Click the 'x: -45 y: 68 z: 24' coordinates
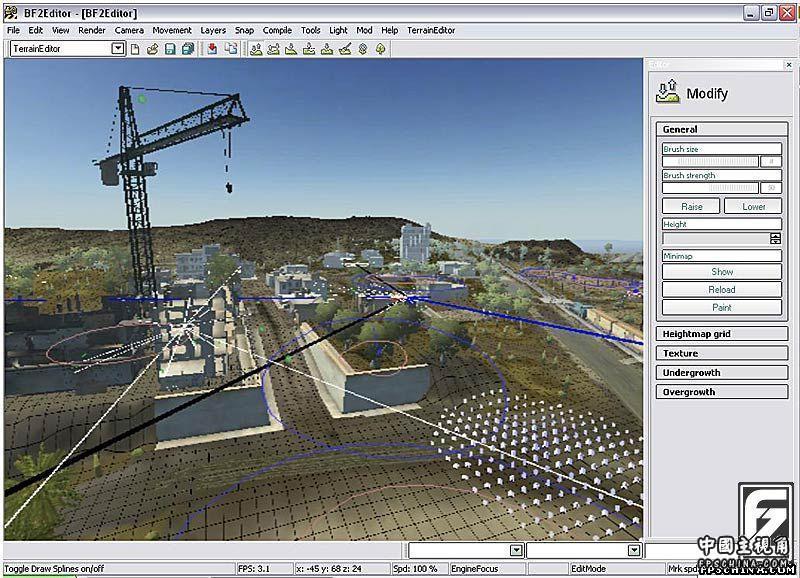 (329, 568)
